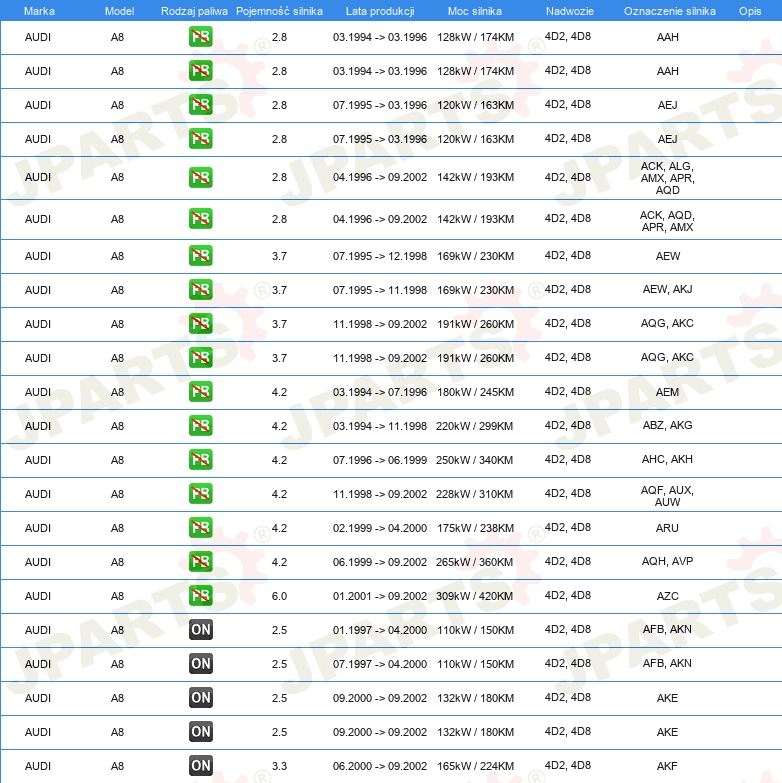Click the petrol icon in the 180kW AEM row
The height and width of the screenshot is (783, 782).
coord(200,392)
